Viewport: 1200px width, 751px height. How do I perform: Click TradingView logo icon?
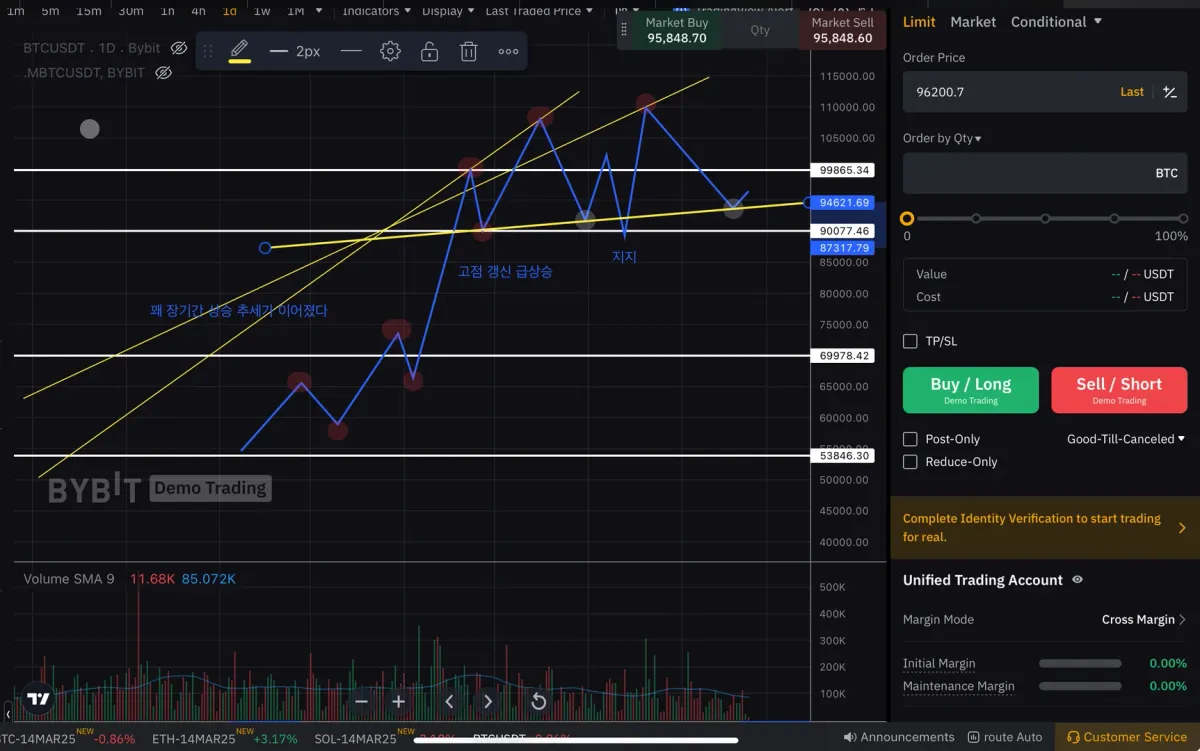tap(39, 699)
